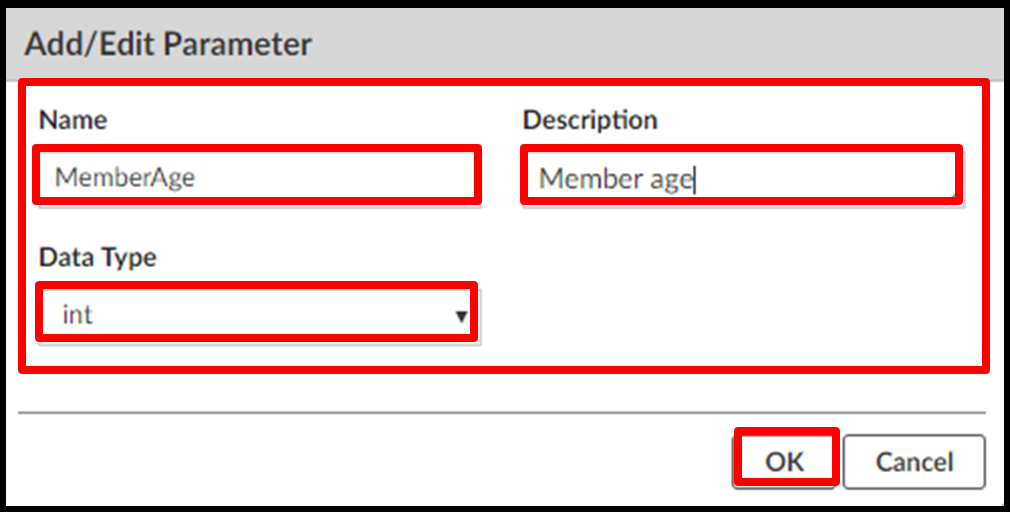Place cursor in 'Member age' description text
1010x512 pixels.
point(616,178)
